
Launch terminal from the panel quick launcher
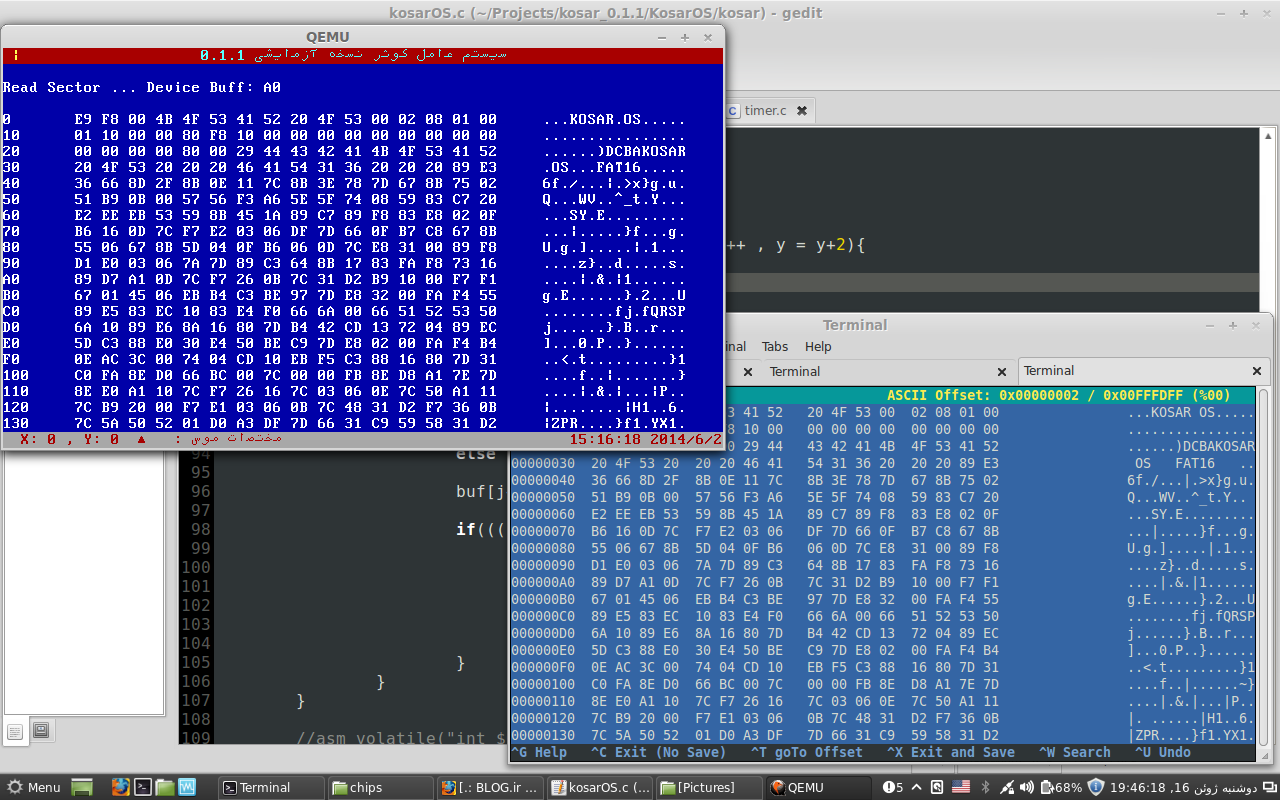(x=143, y=787)
